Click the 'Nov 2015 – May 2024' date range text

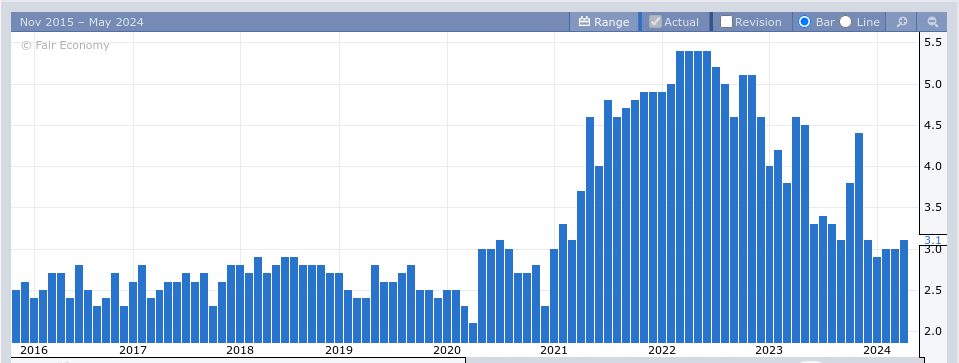coord(81,22)
